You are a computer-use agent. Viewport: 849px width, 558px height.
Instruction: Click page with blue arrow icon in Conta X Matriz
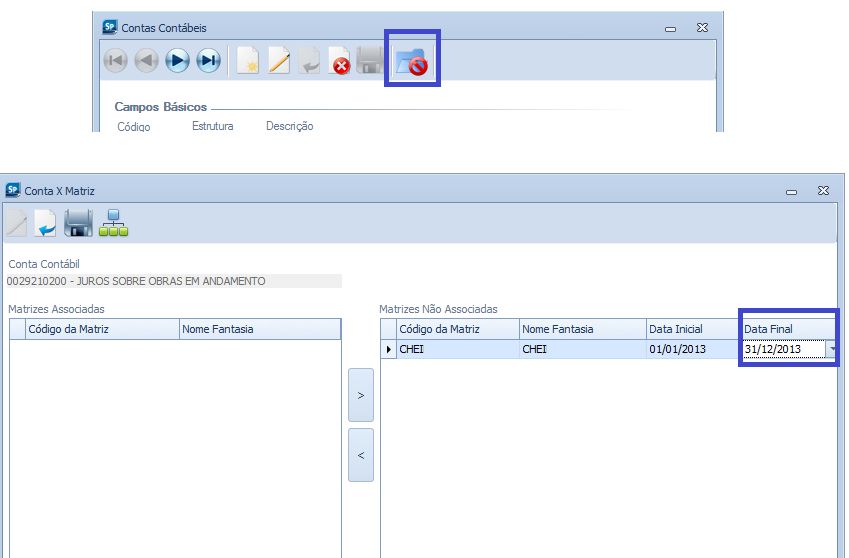pyautogui.click(x=45, y=223)
